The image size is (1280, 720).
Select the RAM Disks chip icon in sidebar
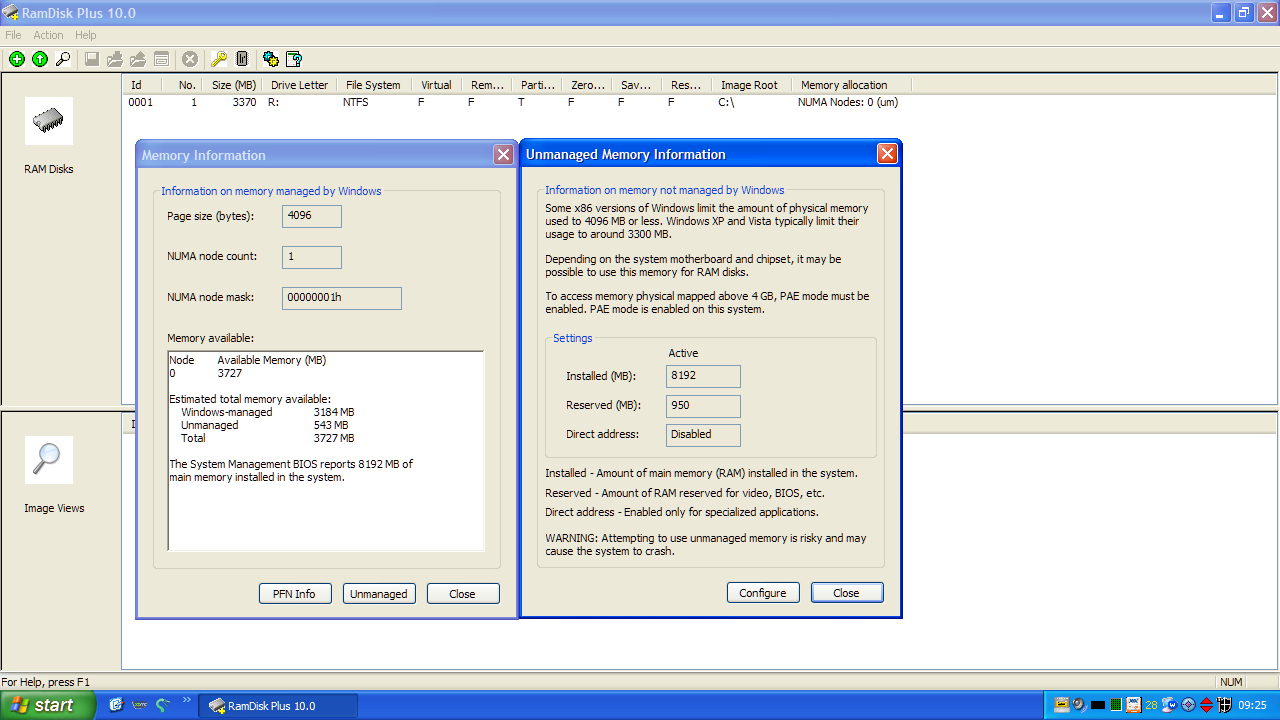49,121
